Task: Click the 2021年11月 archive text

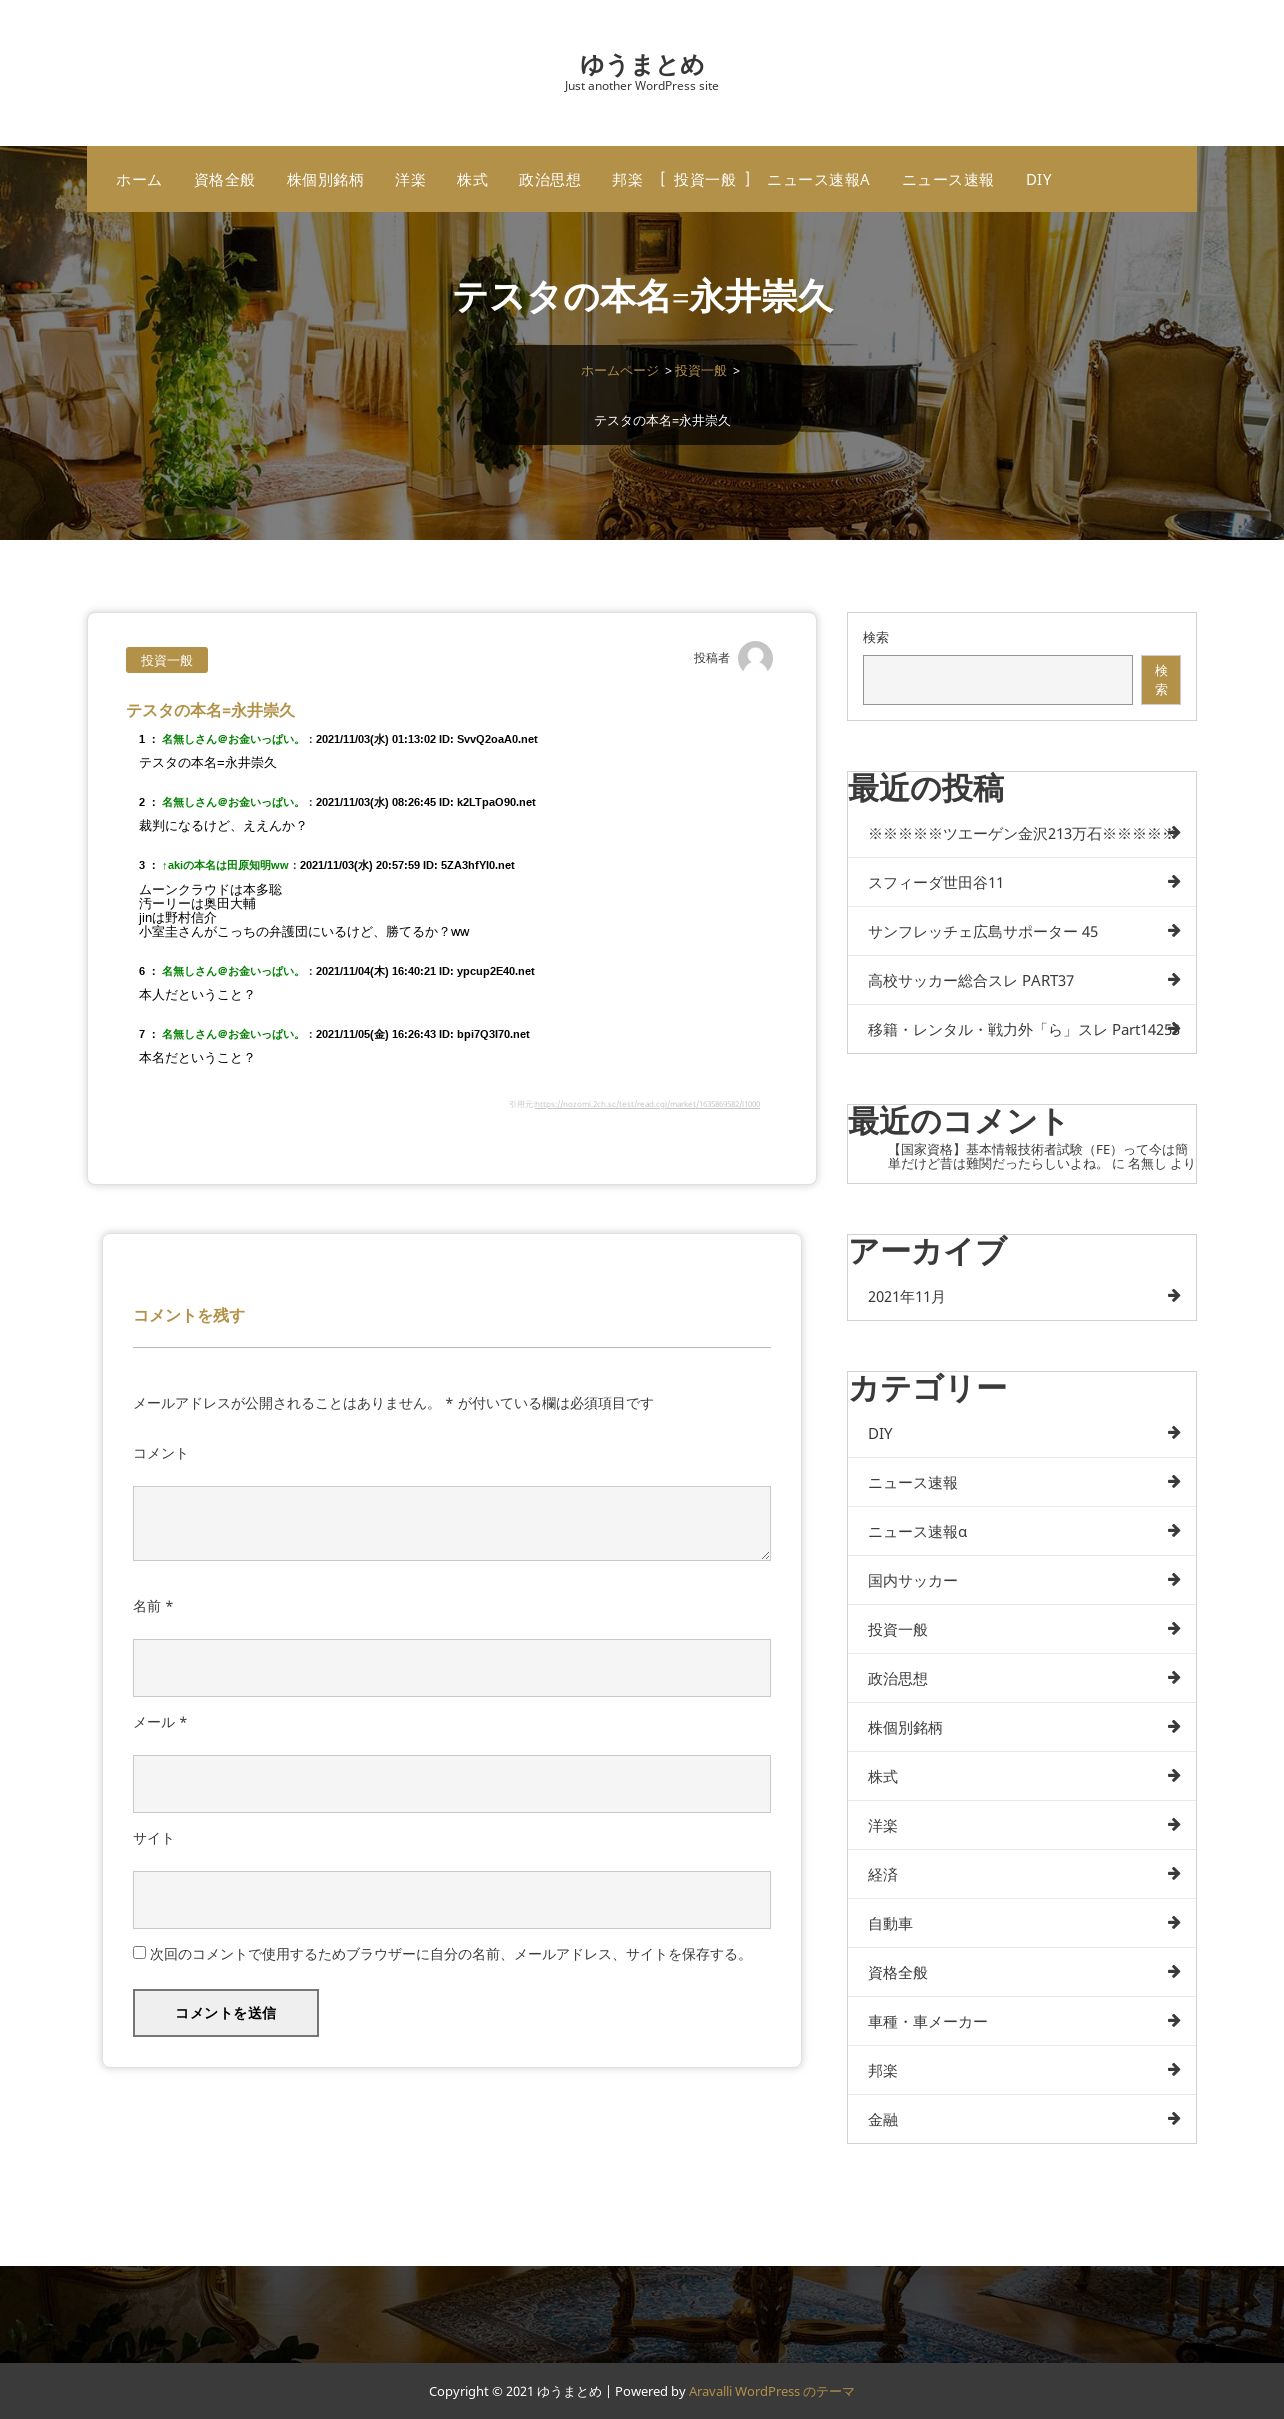Action: click(906, 1296)
